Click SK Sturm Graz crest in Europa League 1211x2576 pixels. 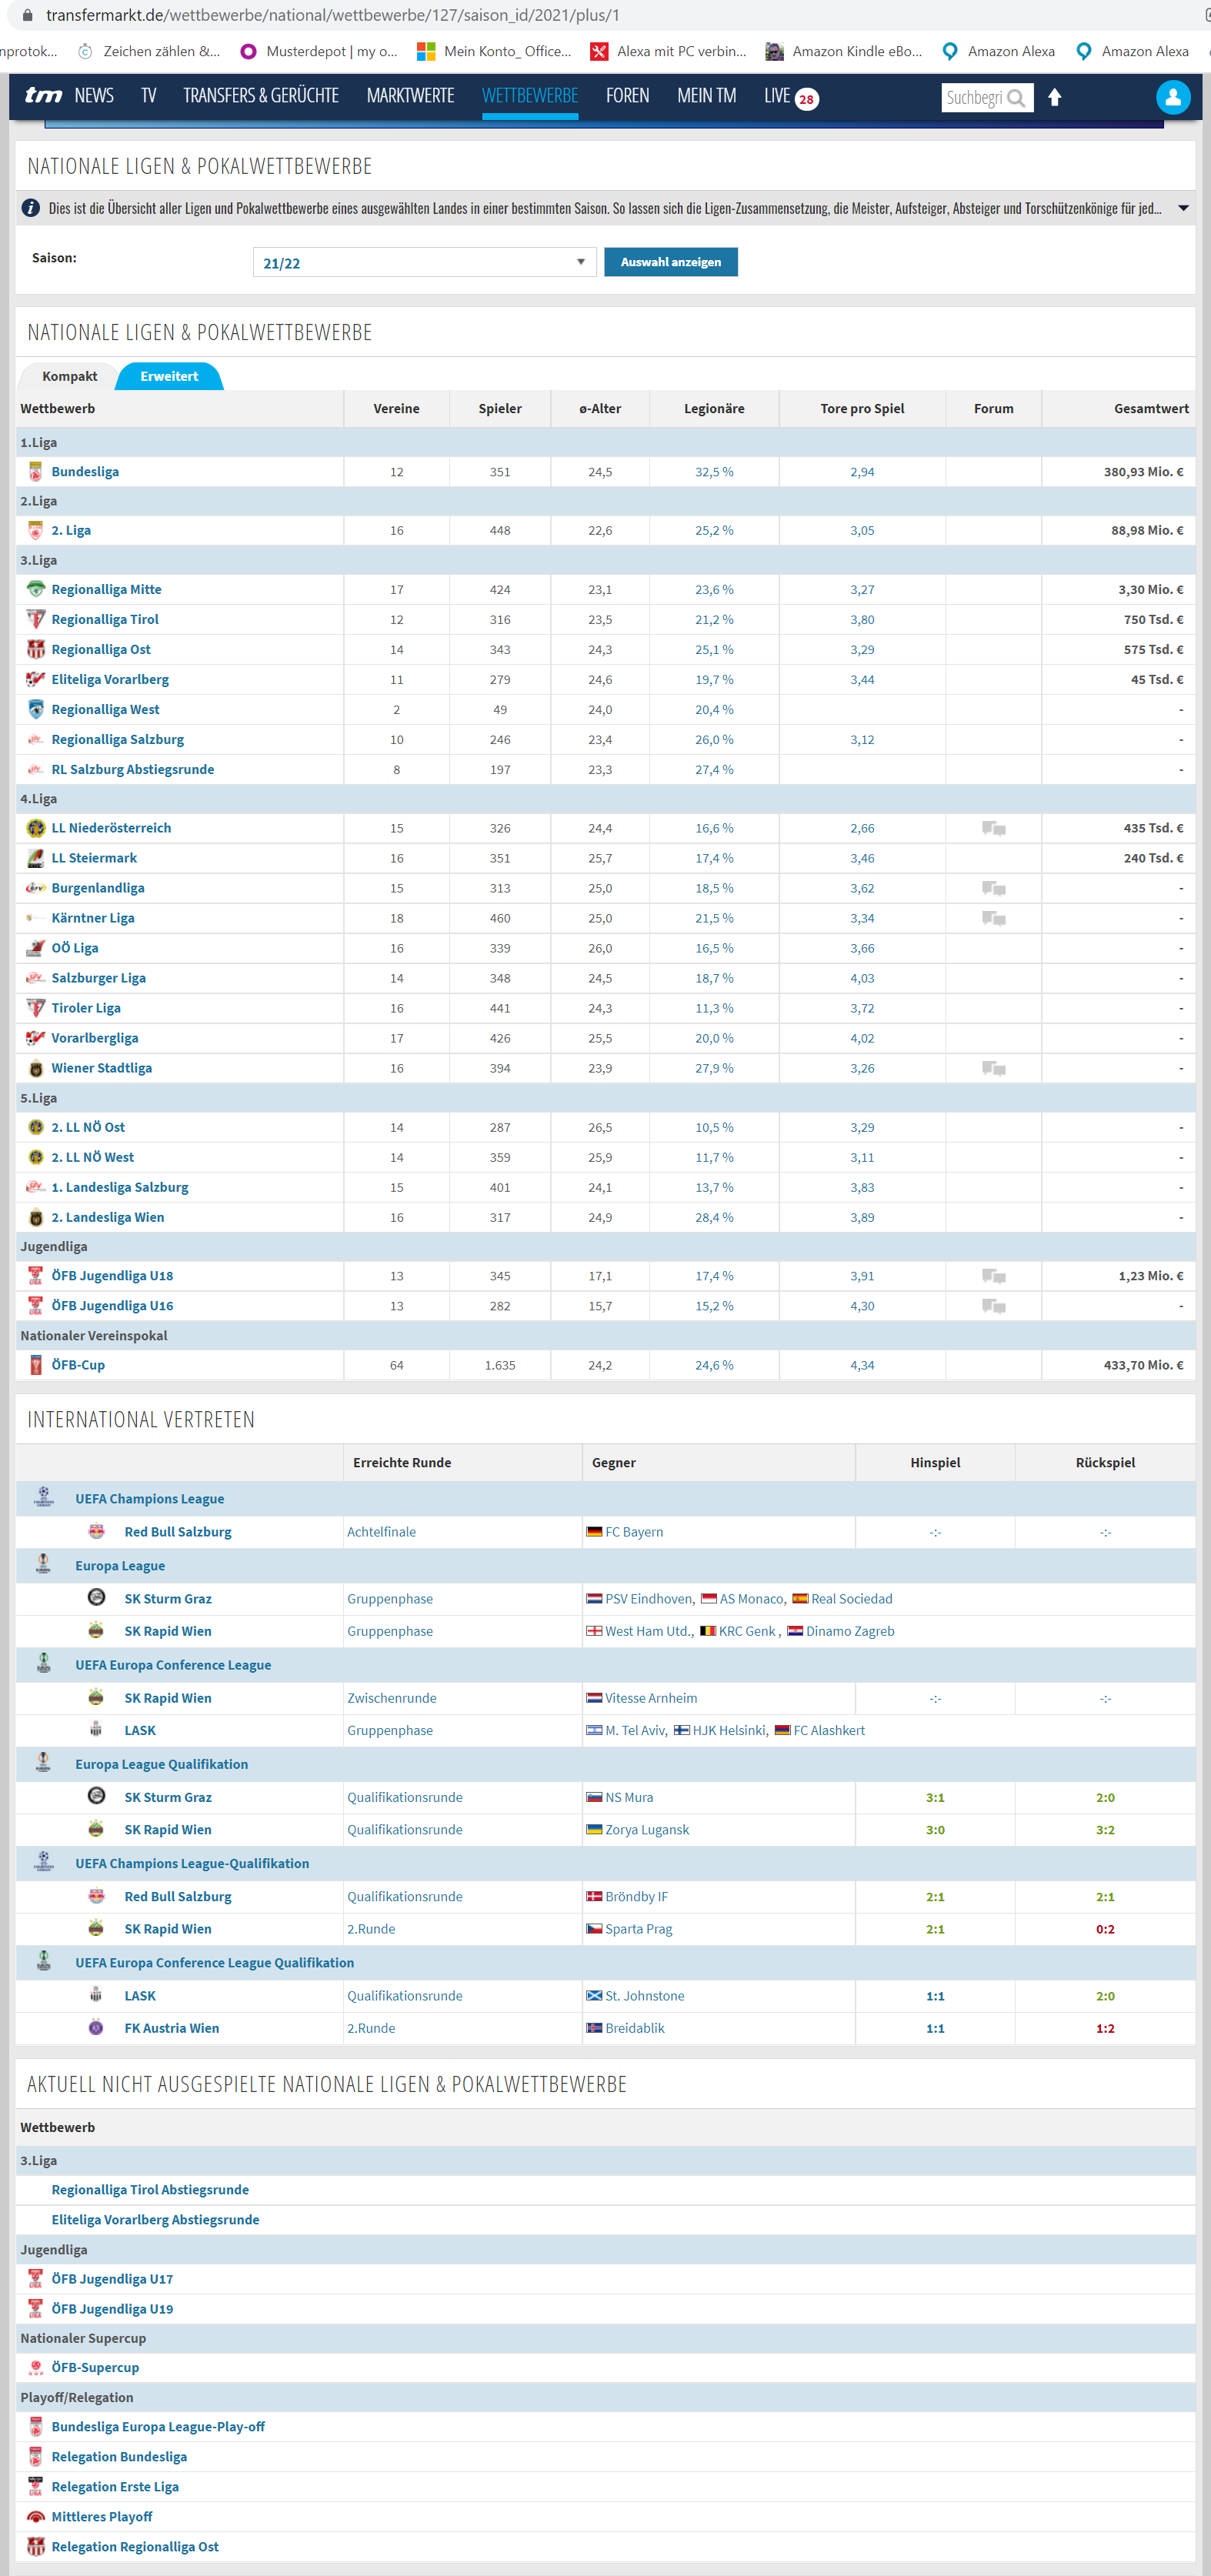tap(96, 1597)
